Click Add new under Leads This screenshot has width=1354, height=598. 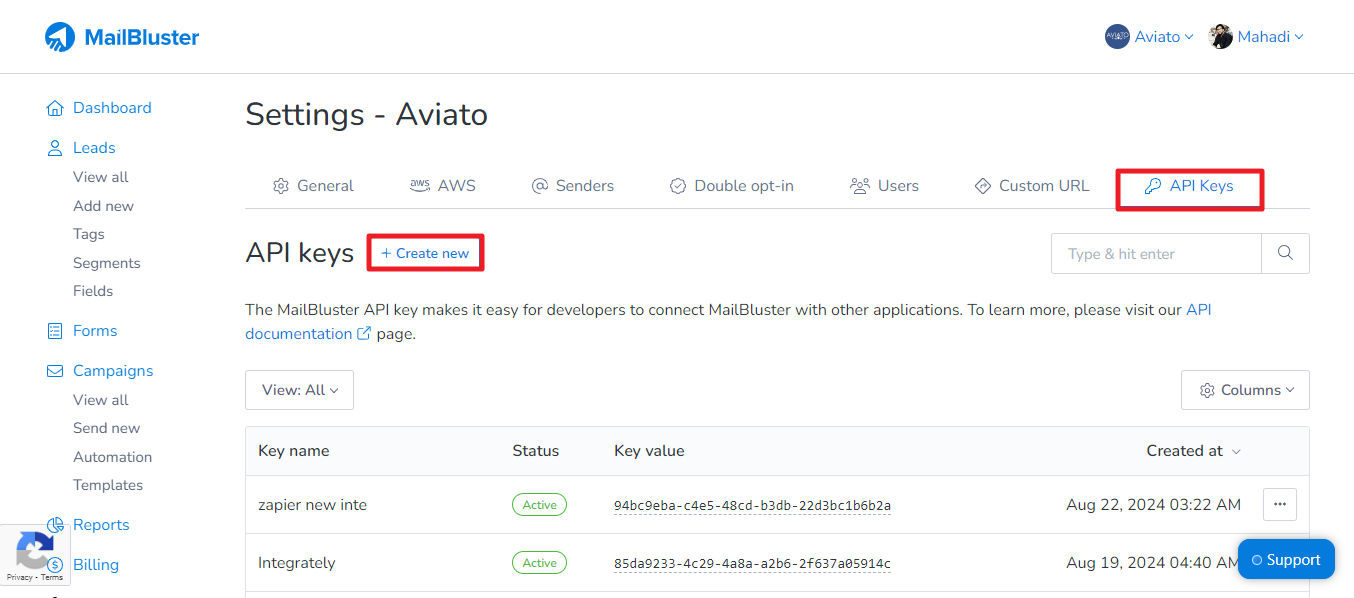103,206
